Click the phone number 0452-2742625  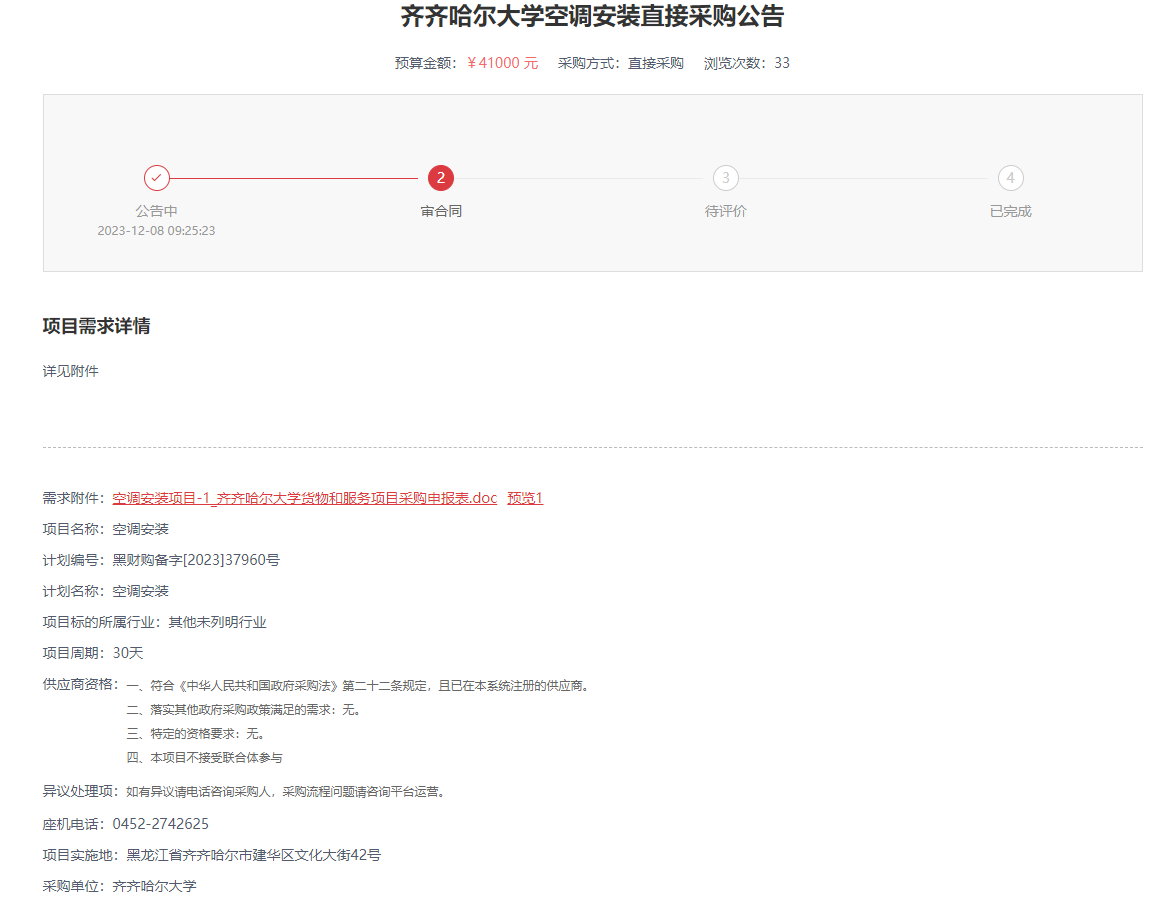(x=160, y=824)
